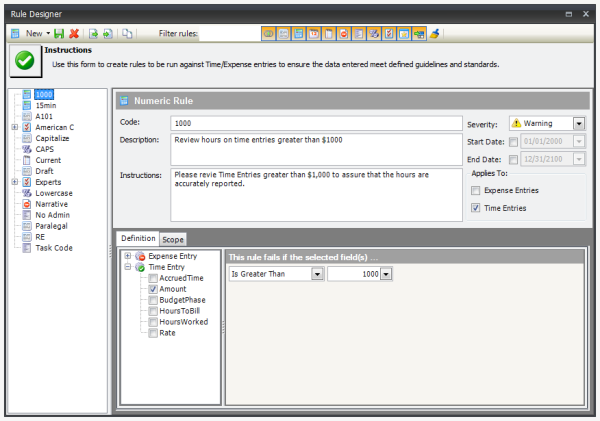Image resolution: width=600 pixels, height=421 pixels.
Task: Click the Copy rule icon in toolbar
Action: coord(127,33)
